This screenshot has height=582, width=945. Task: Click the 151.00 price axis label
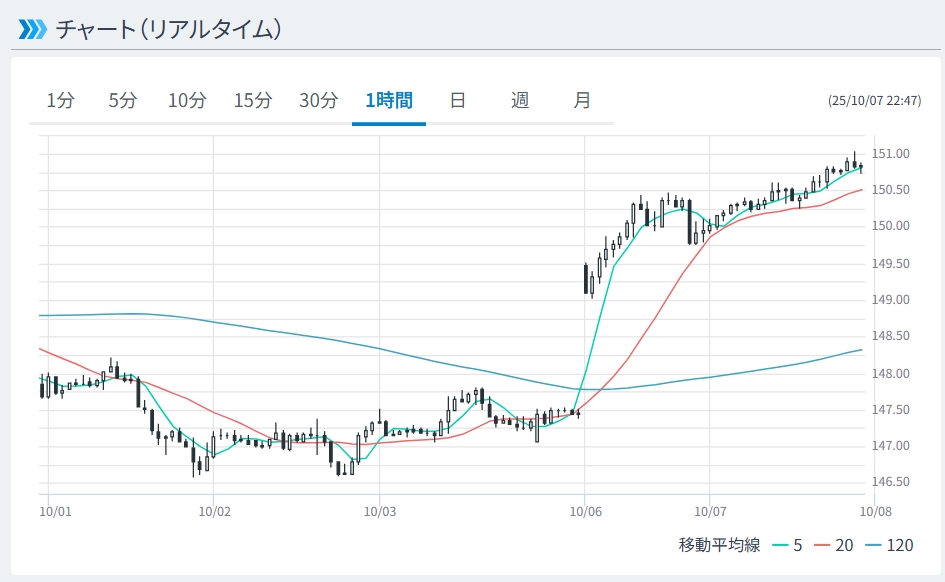pos(890,154)
